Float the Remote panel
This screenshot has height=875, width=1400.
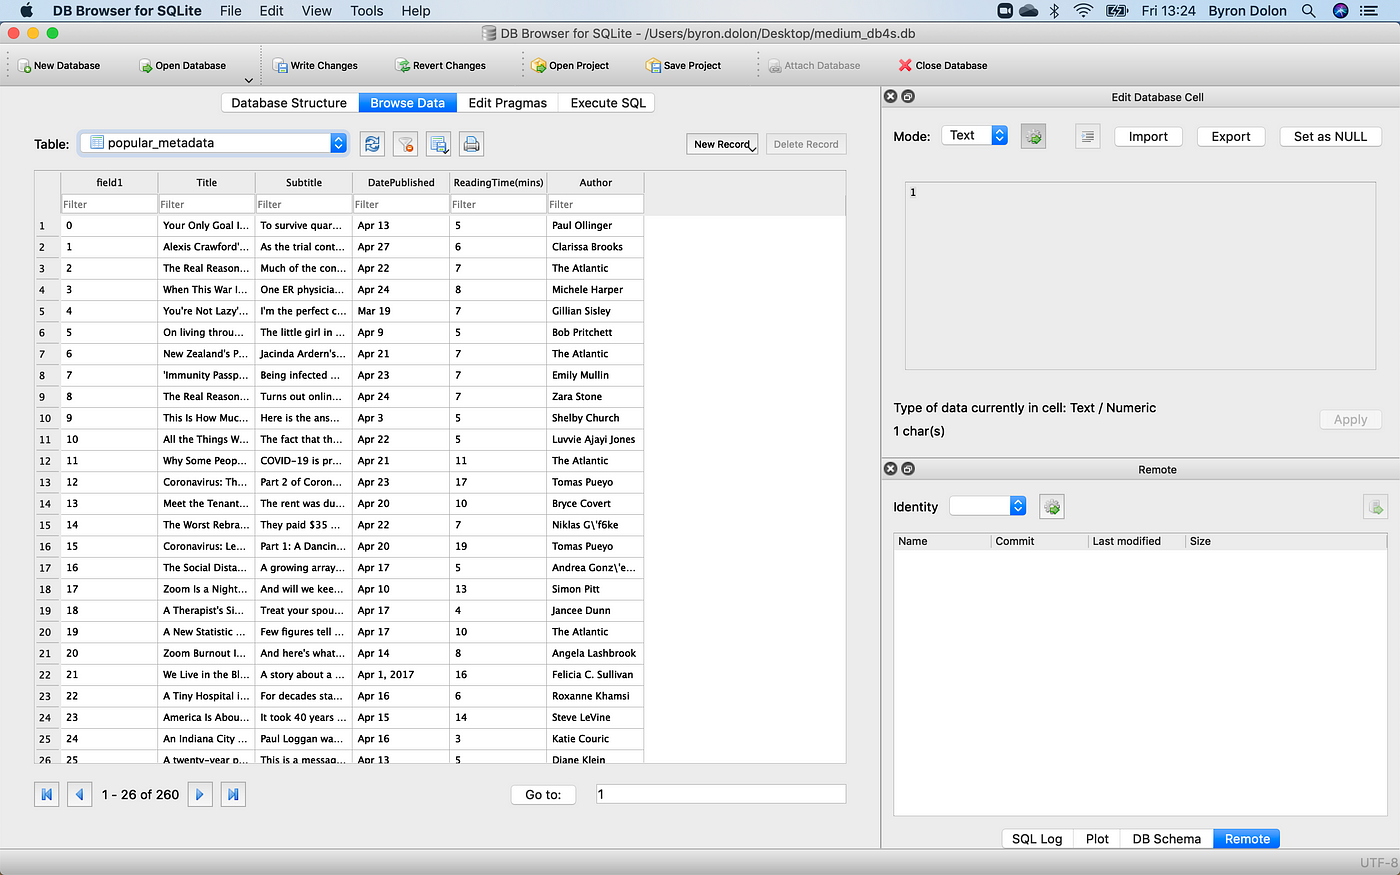coord(908,468)
